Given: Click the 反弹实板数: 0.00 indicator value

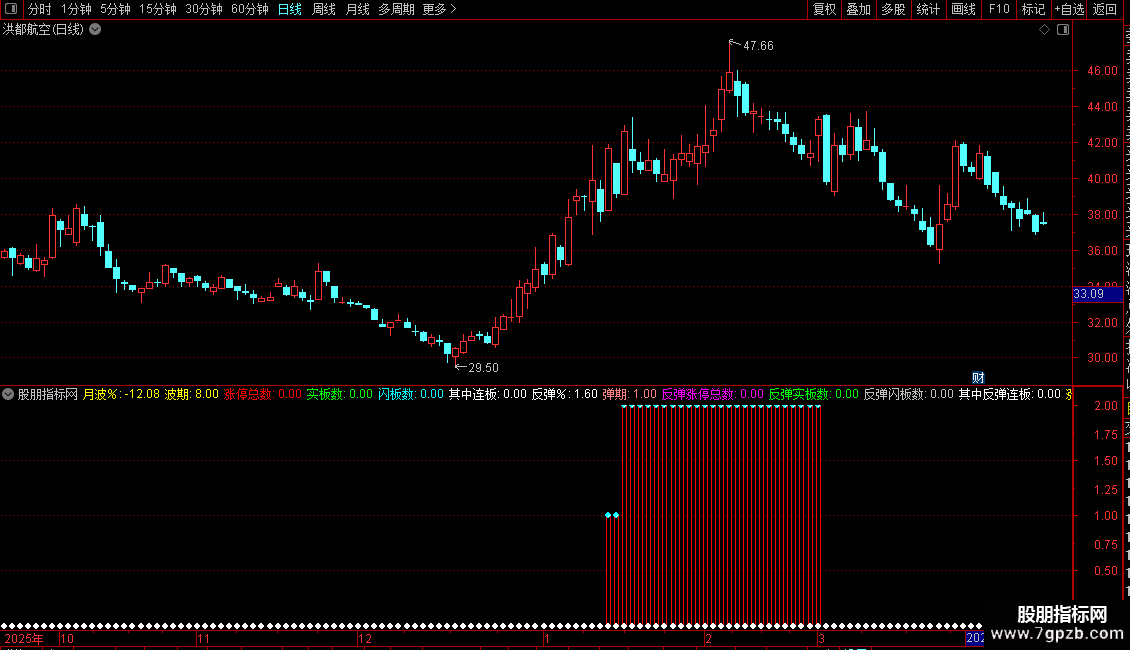Looking at the screenshot, I should (x=814, y=394).
